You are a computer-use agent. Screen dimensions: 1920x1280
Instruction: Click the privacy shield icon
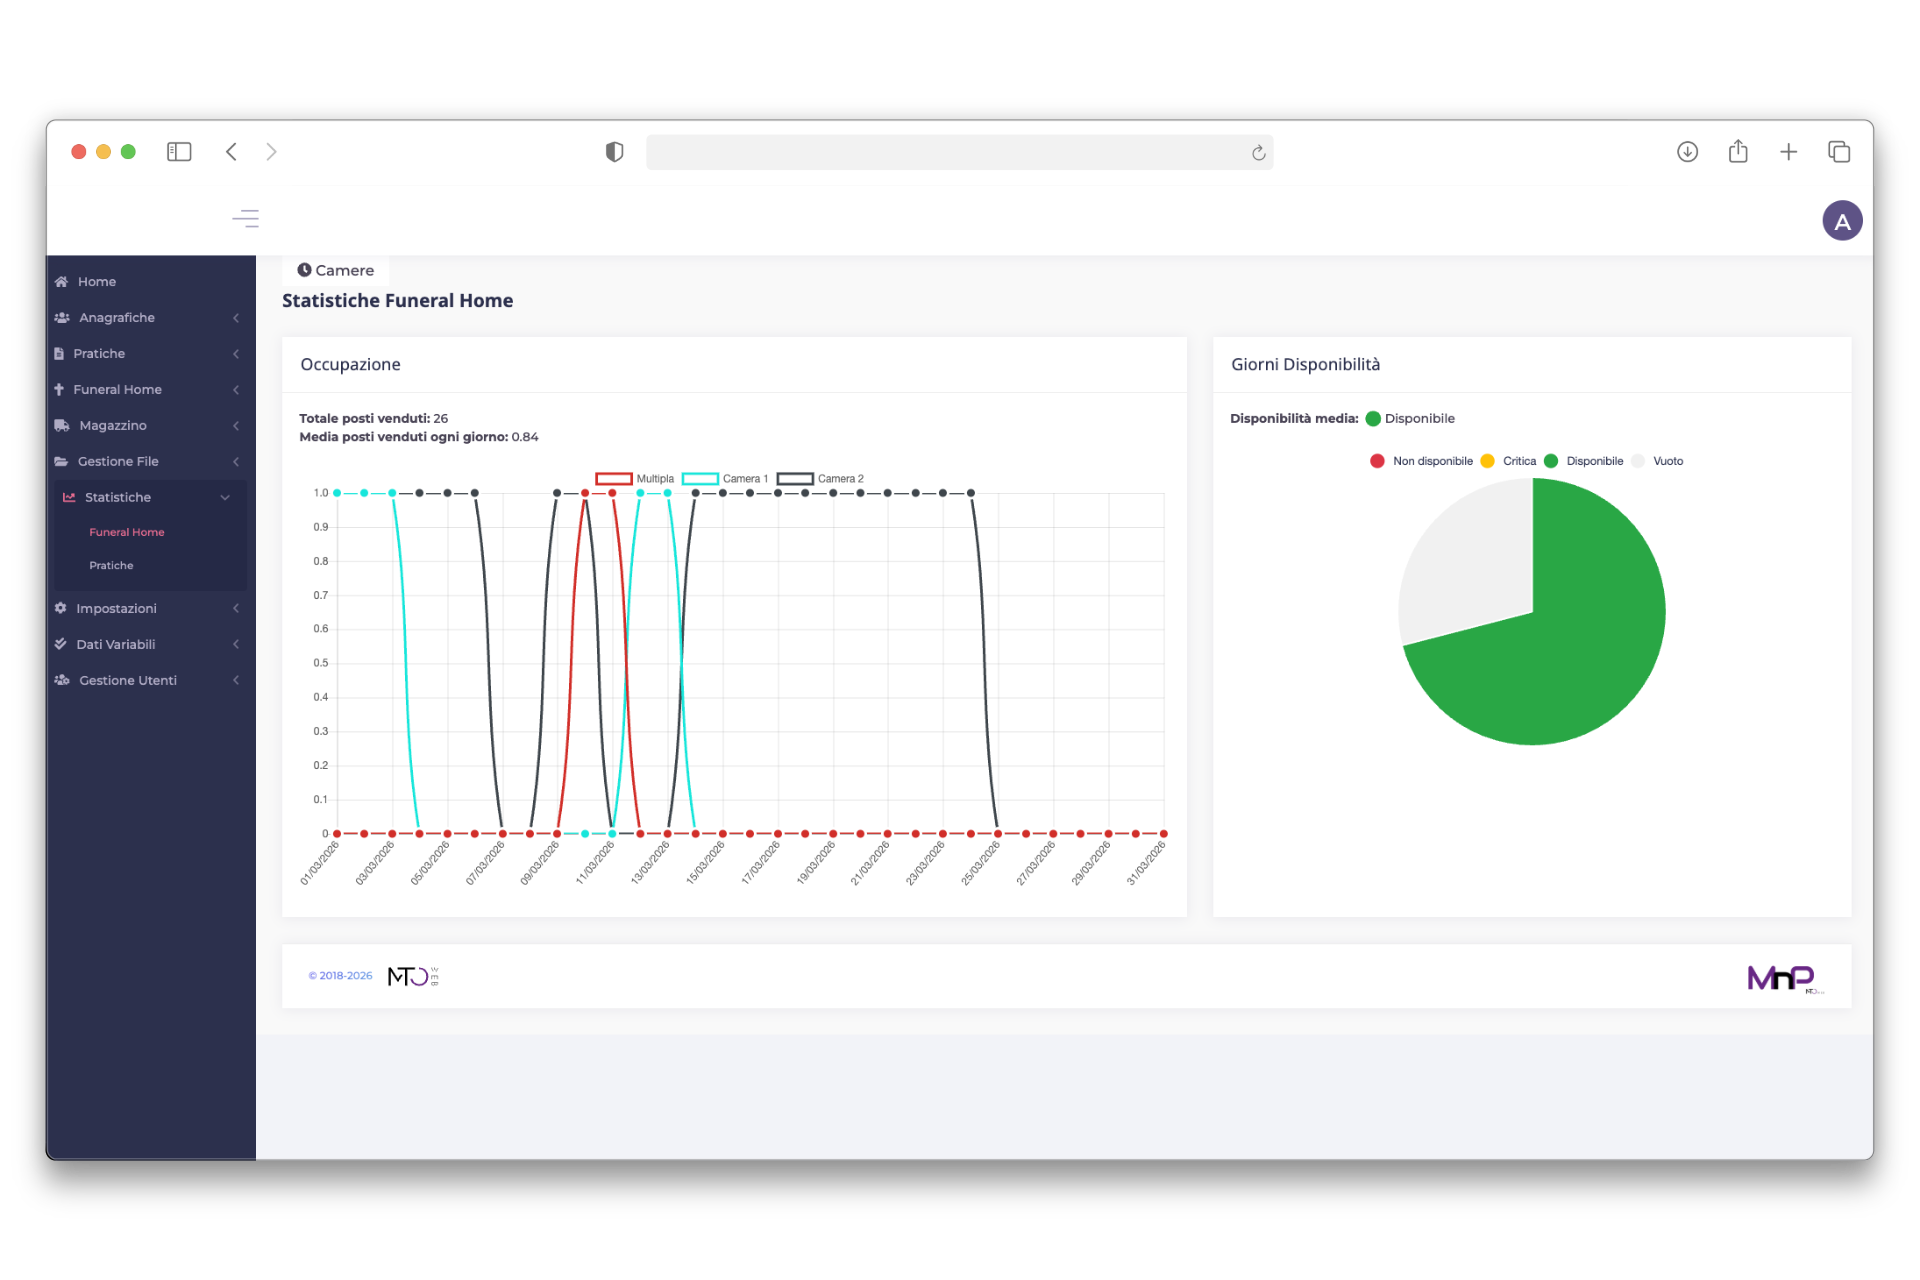click(614, 152)
